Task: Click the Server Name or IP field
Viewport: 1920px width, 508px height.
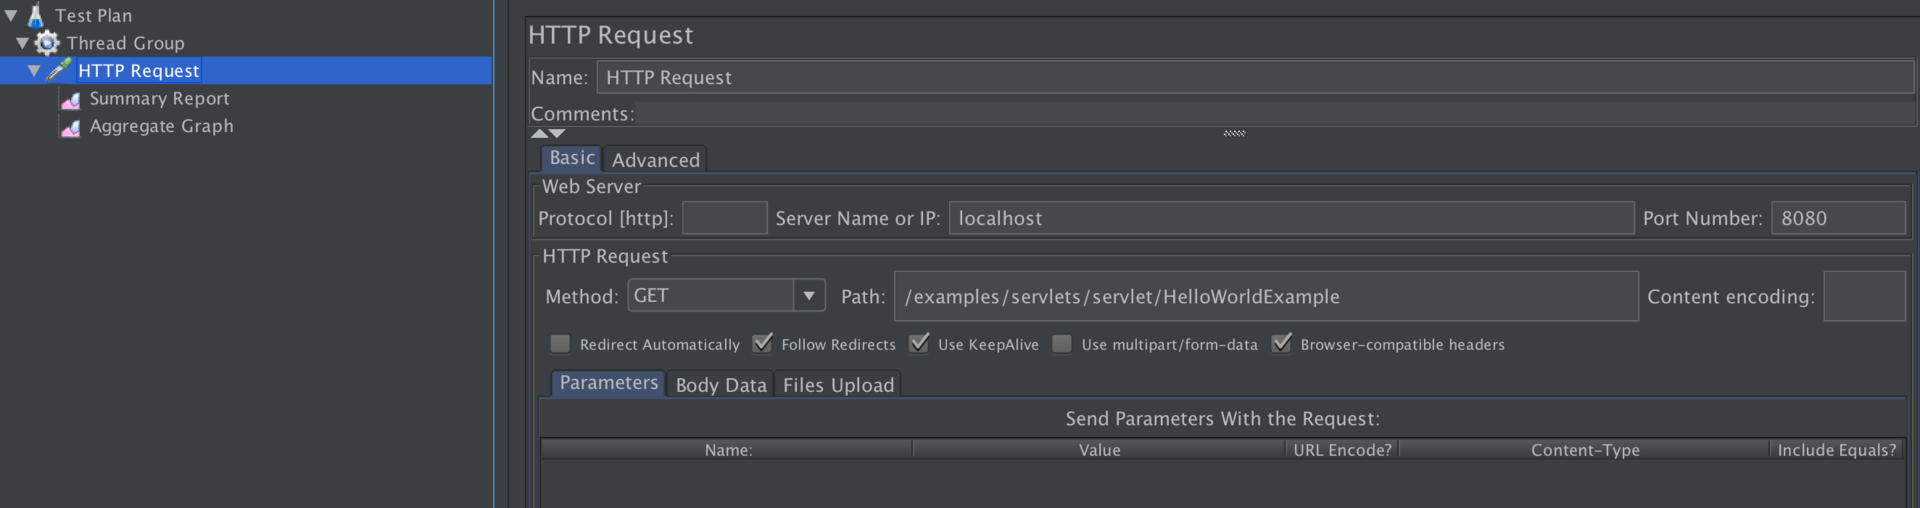Action: 1290,218
